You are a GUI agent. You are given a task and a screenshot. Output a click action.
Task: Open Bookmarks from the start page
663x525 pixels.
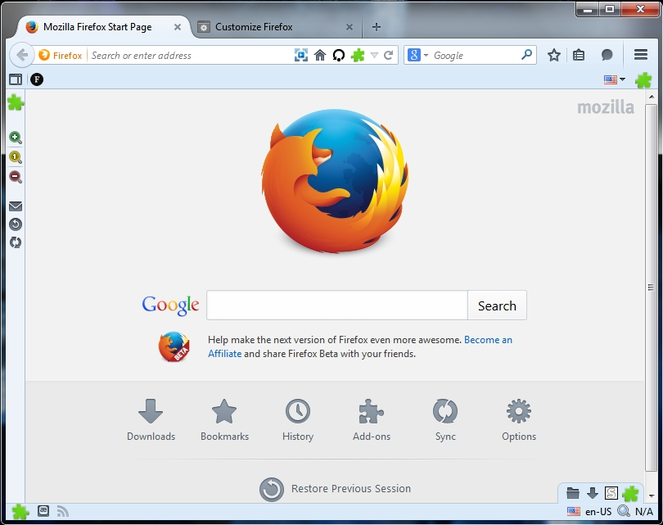[225, 420]
